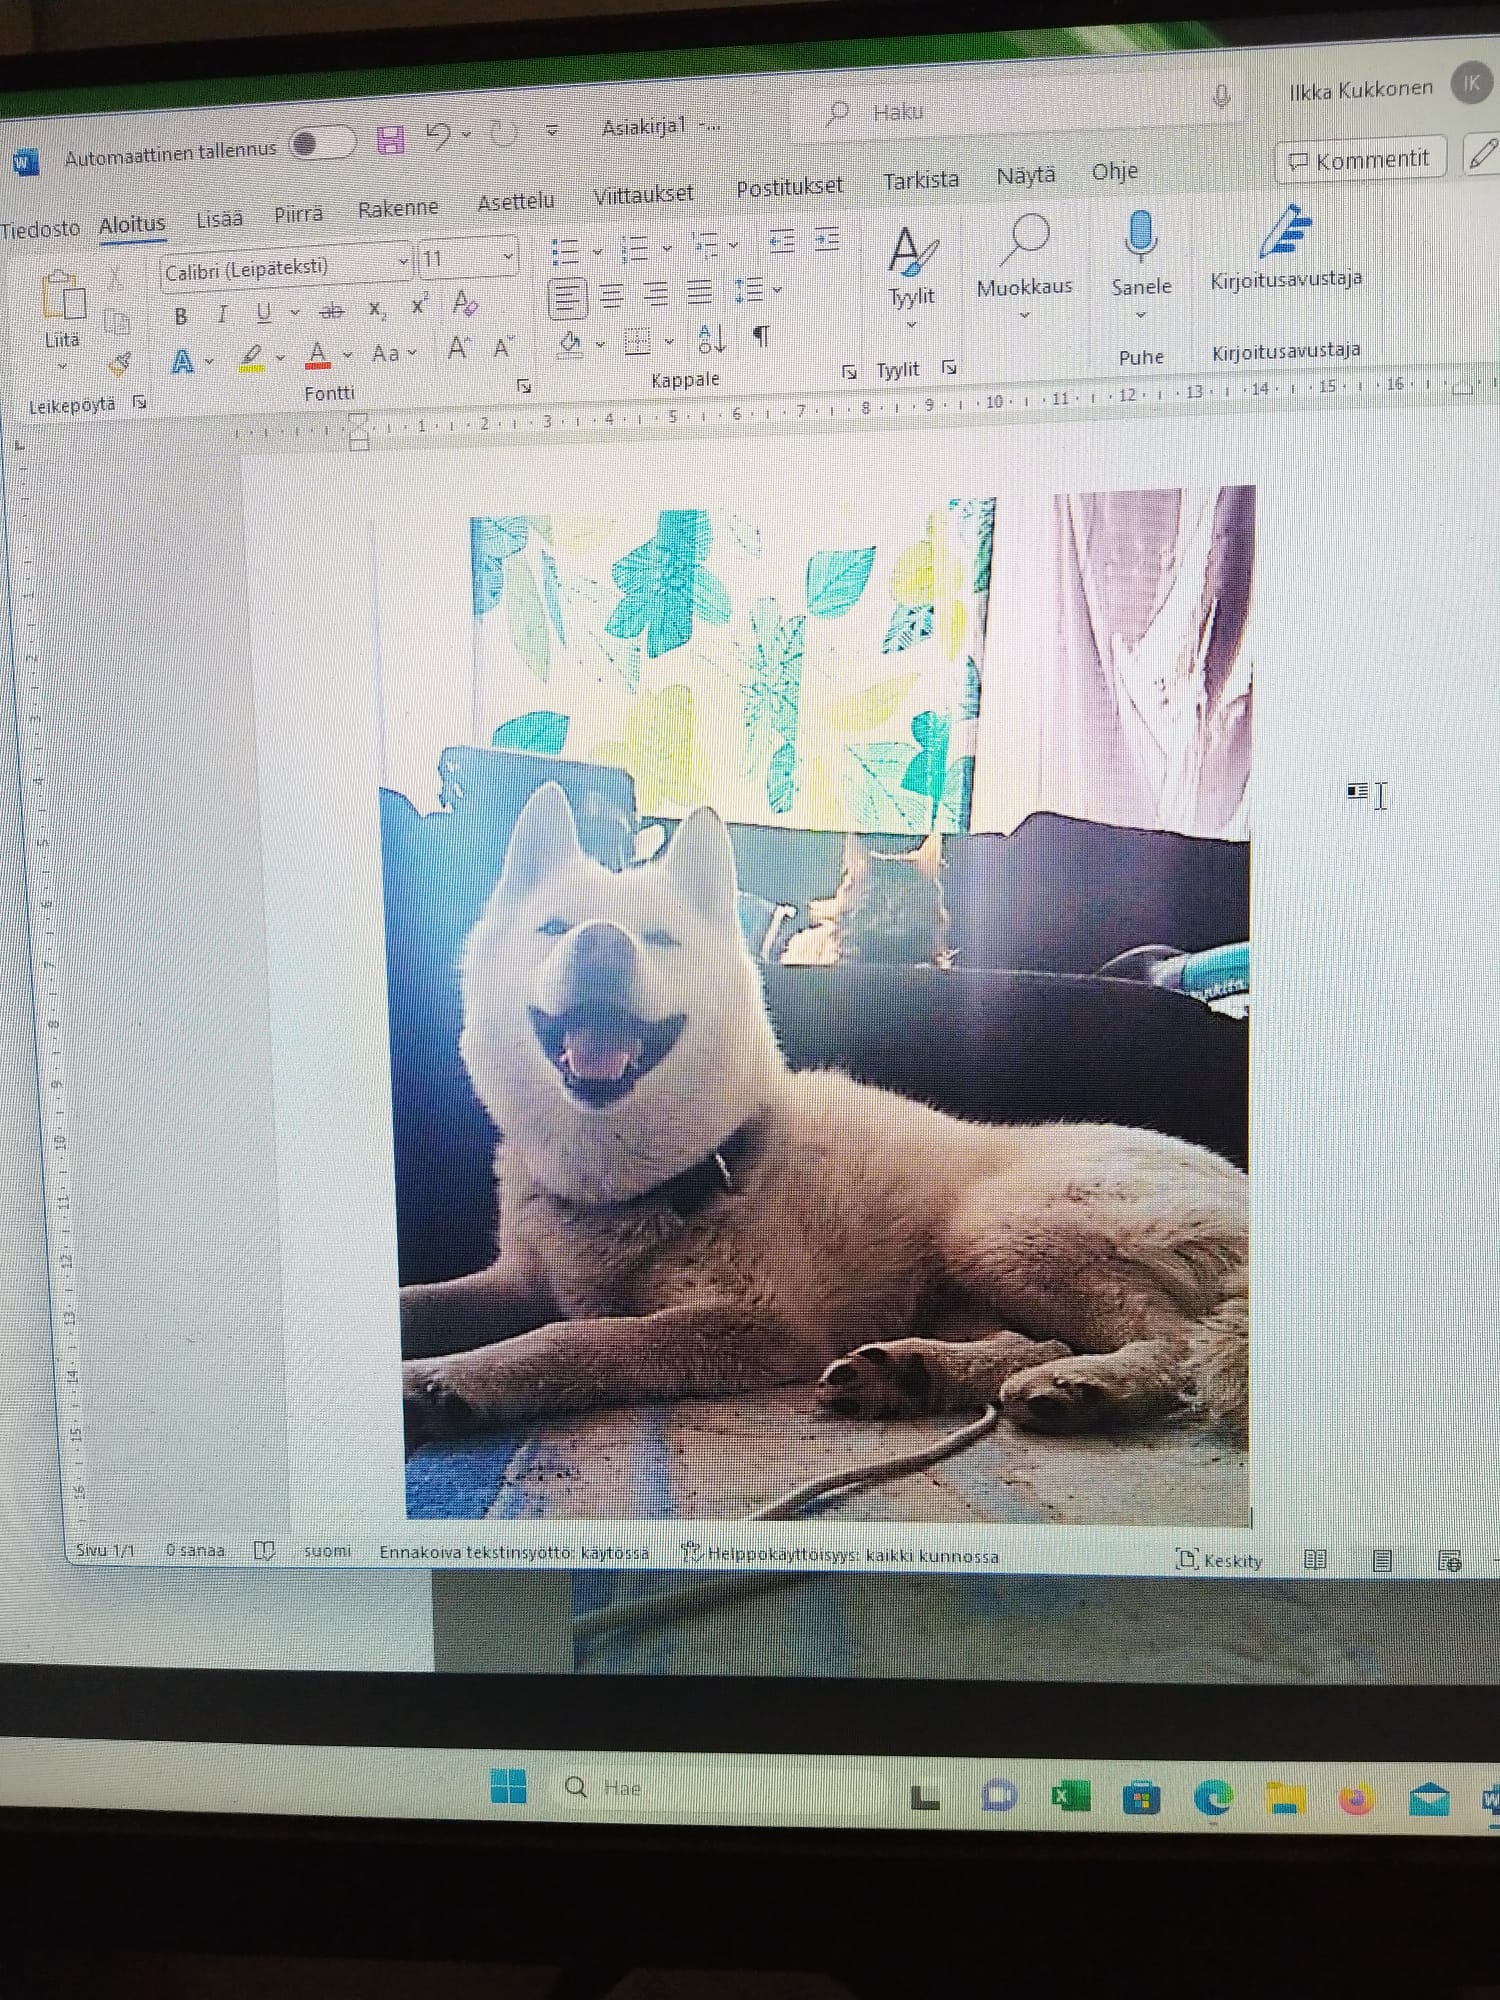Viewport: 1500px width, 2000px height.
Task: Click the Clear Formatting icon
Action: click(x=465, y=301)
